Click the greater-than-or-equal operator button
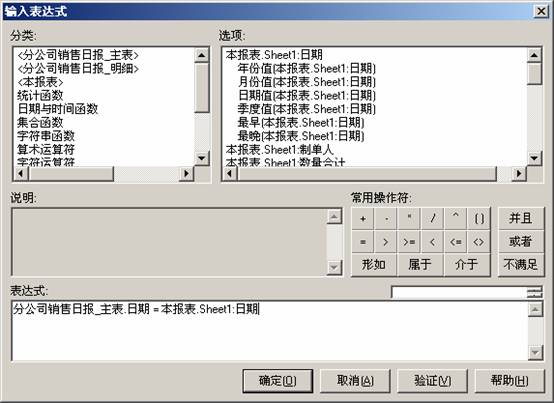Screen dimensions: 554x403 coord(409,242)
